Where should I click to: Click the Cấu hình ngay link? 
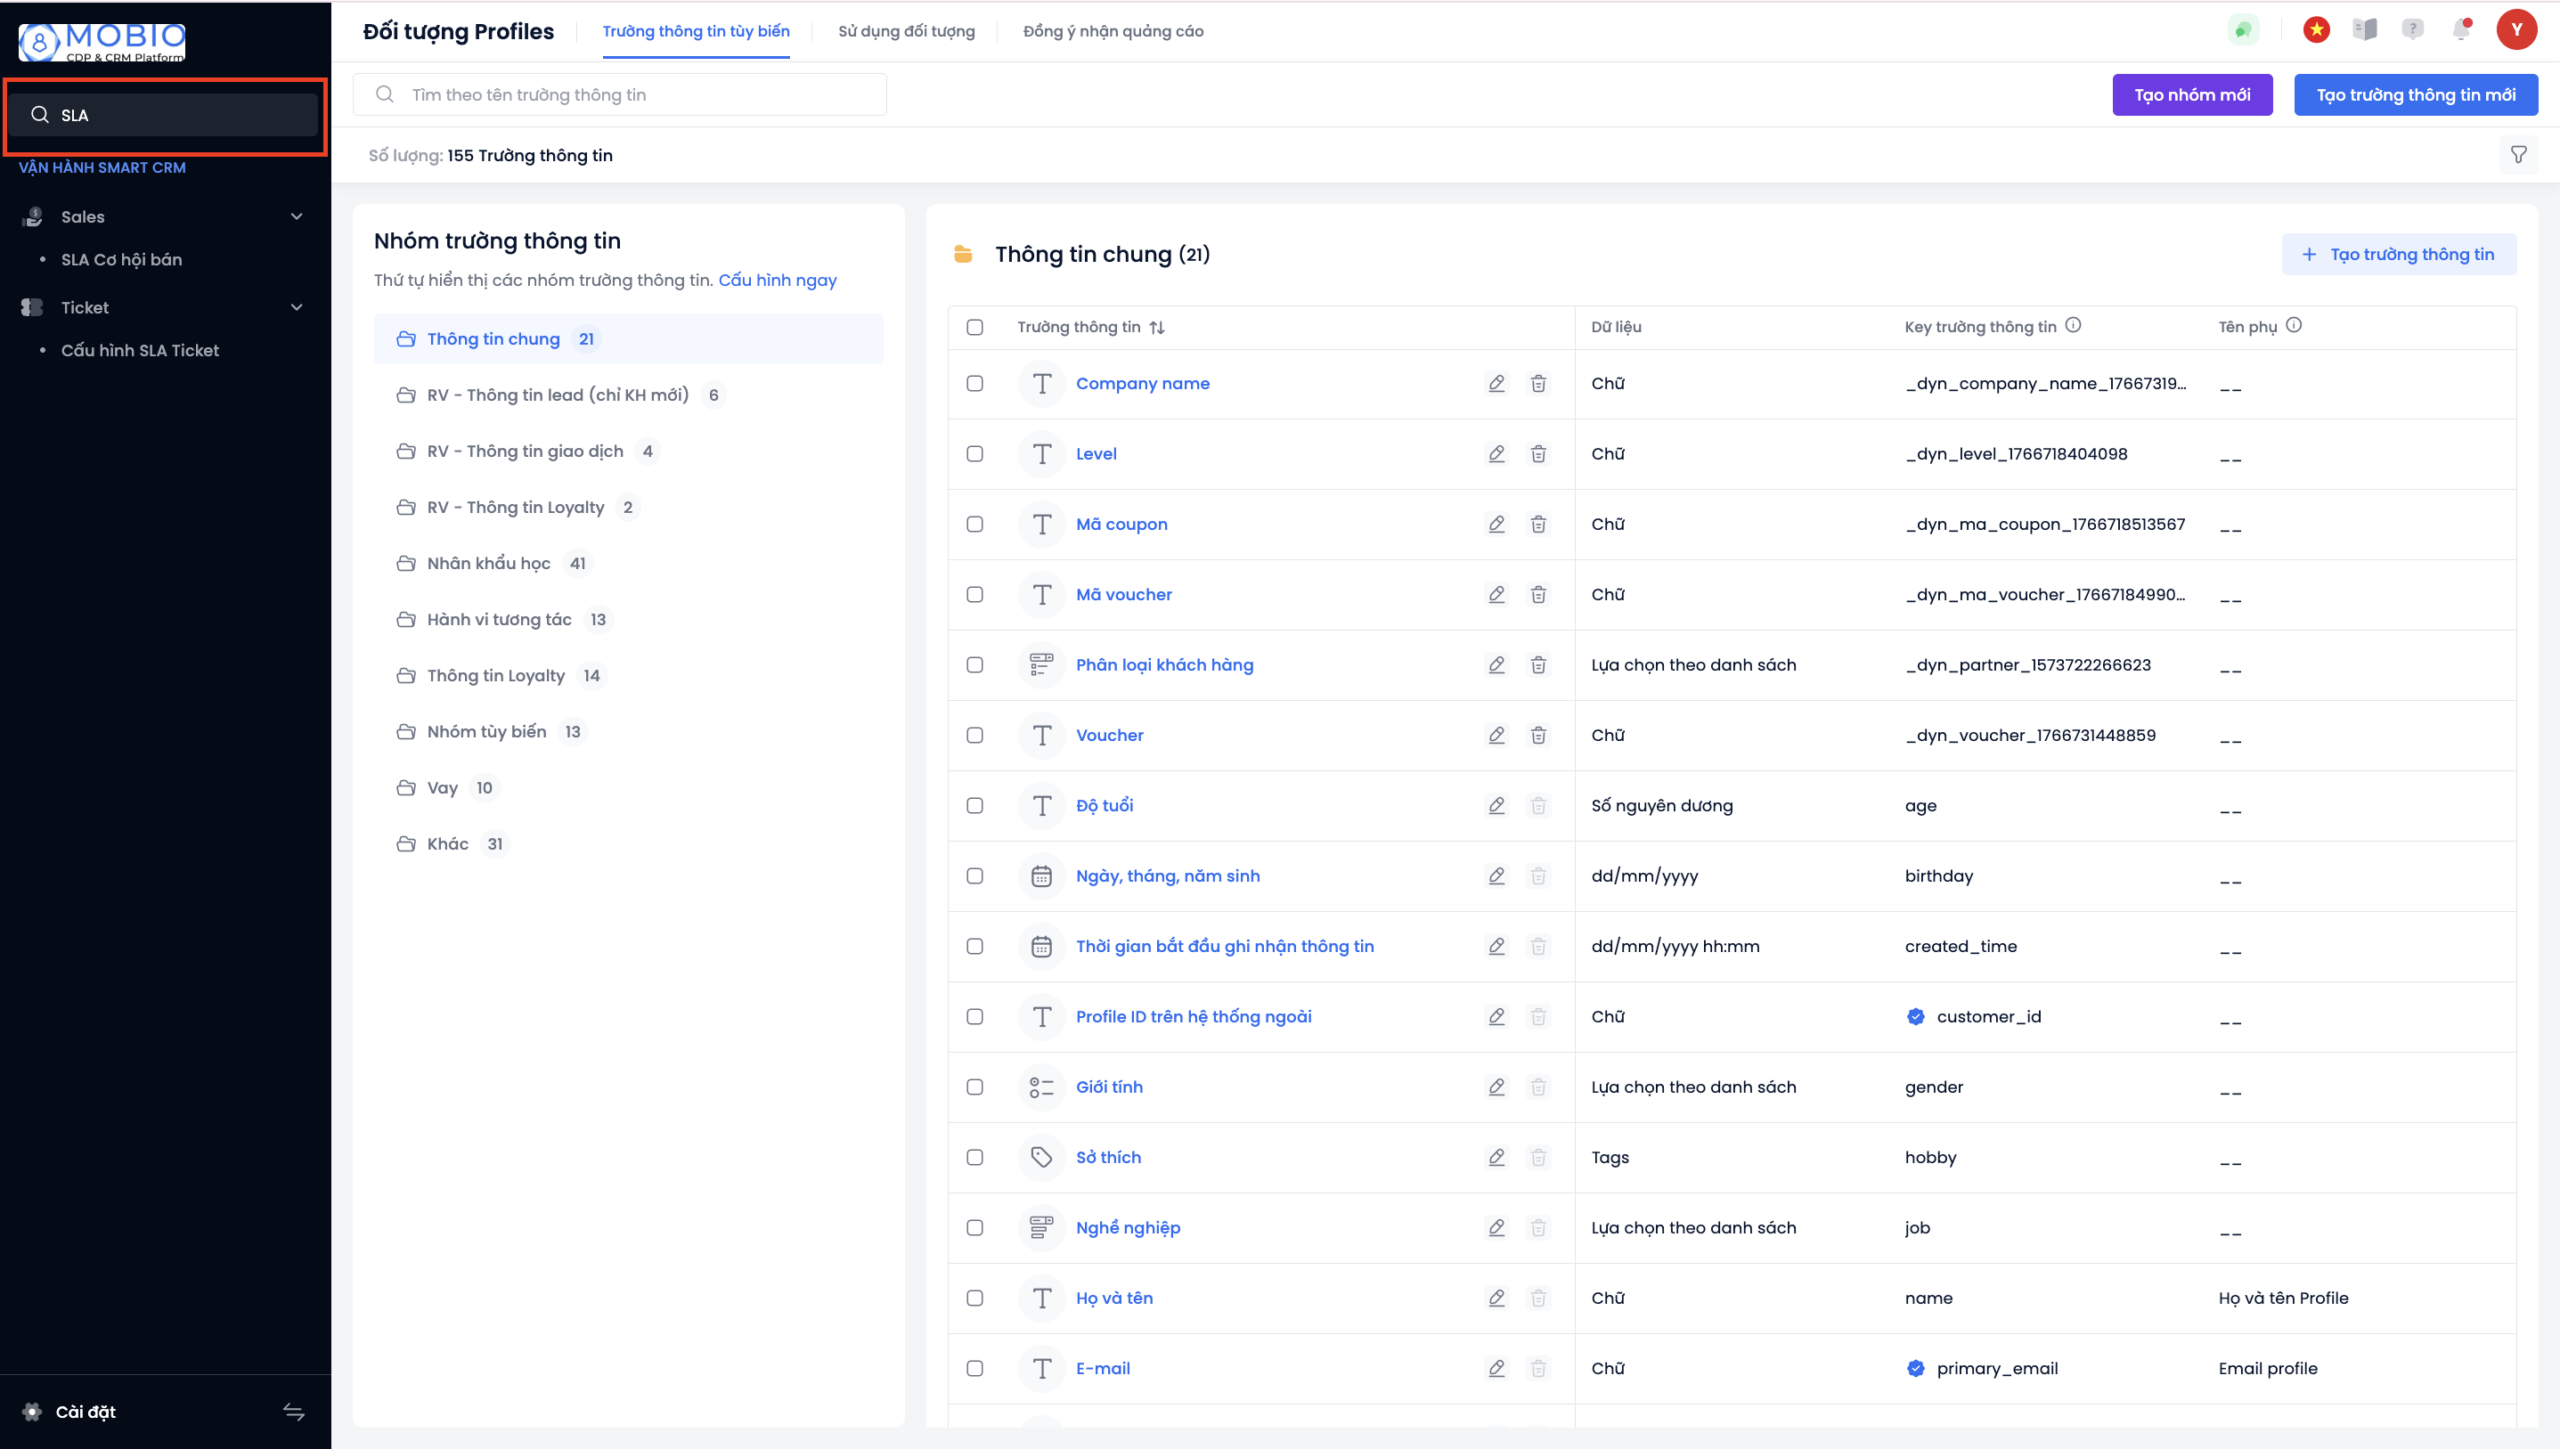(x=777, y=280)
